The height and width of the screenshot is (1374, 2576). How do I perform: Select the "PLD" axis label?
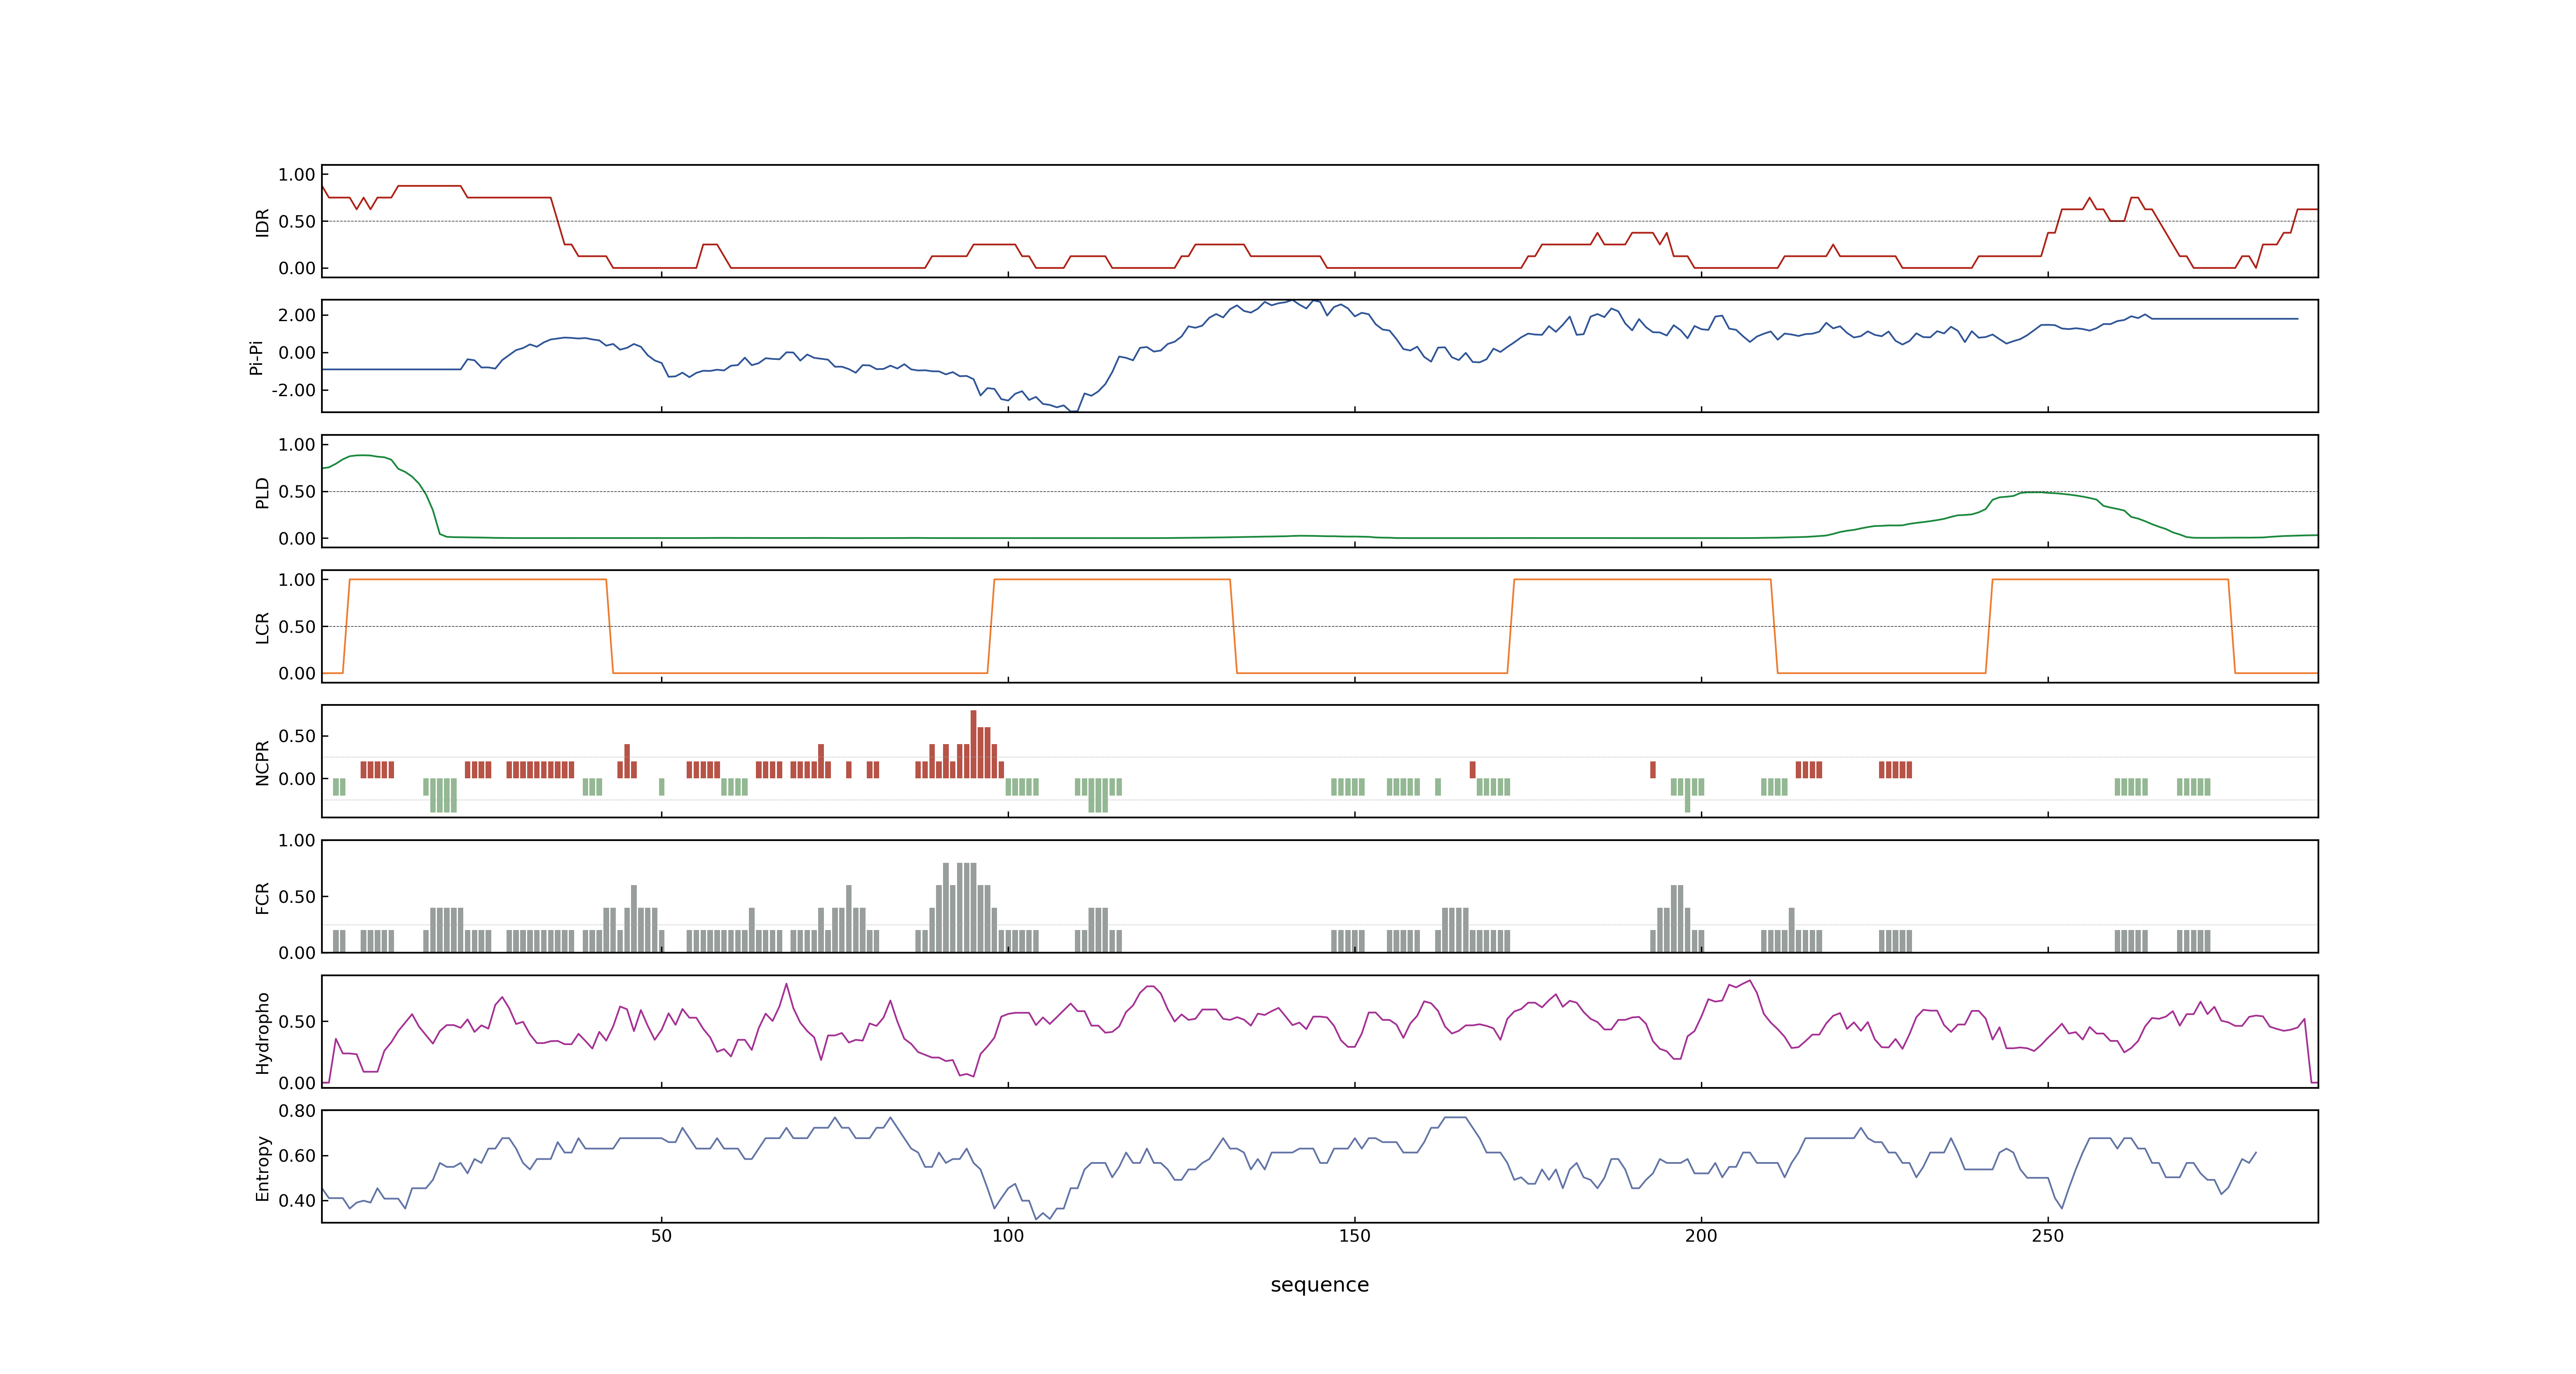click(x=263, y=492)
